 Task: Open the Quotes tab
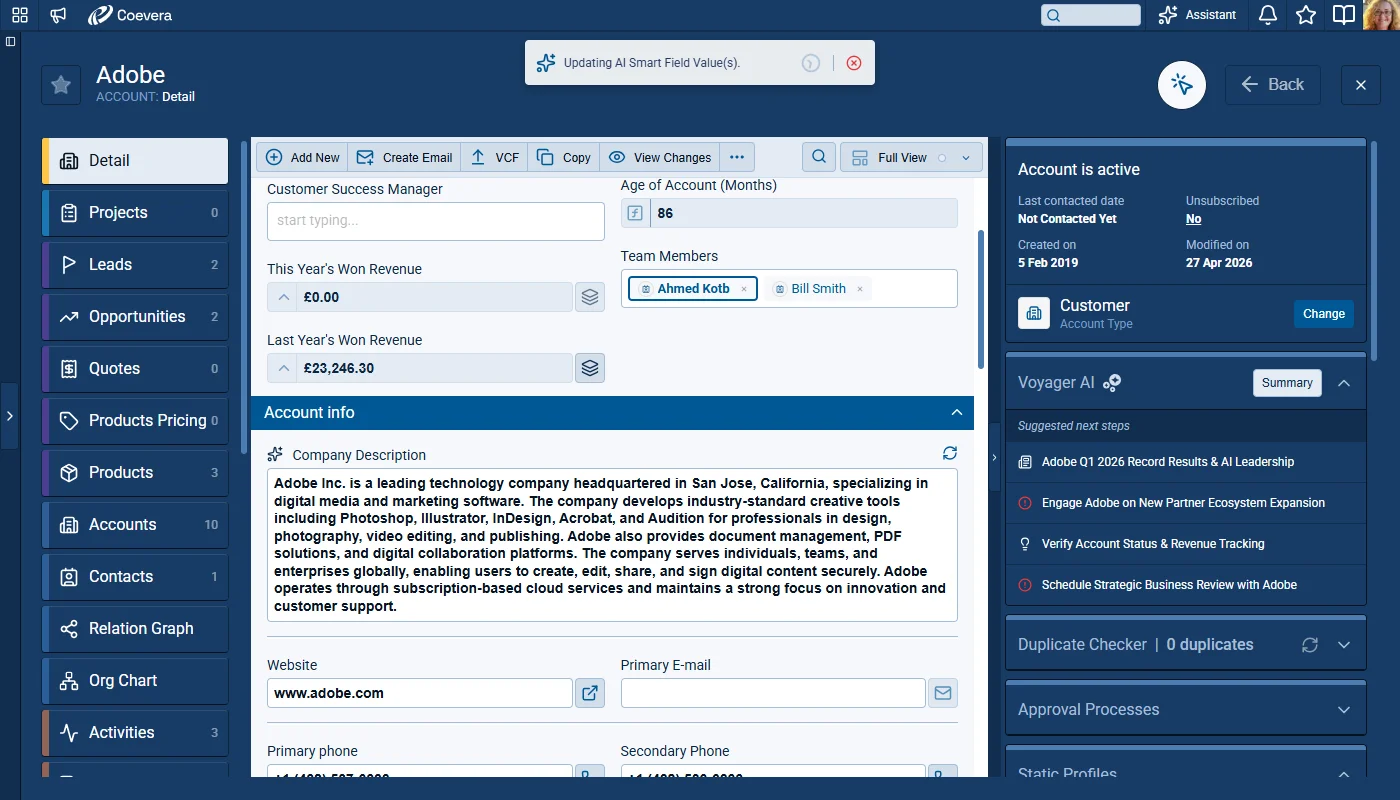135,369
